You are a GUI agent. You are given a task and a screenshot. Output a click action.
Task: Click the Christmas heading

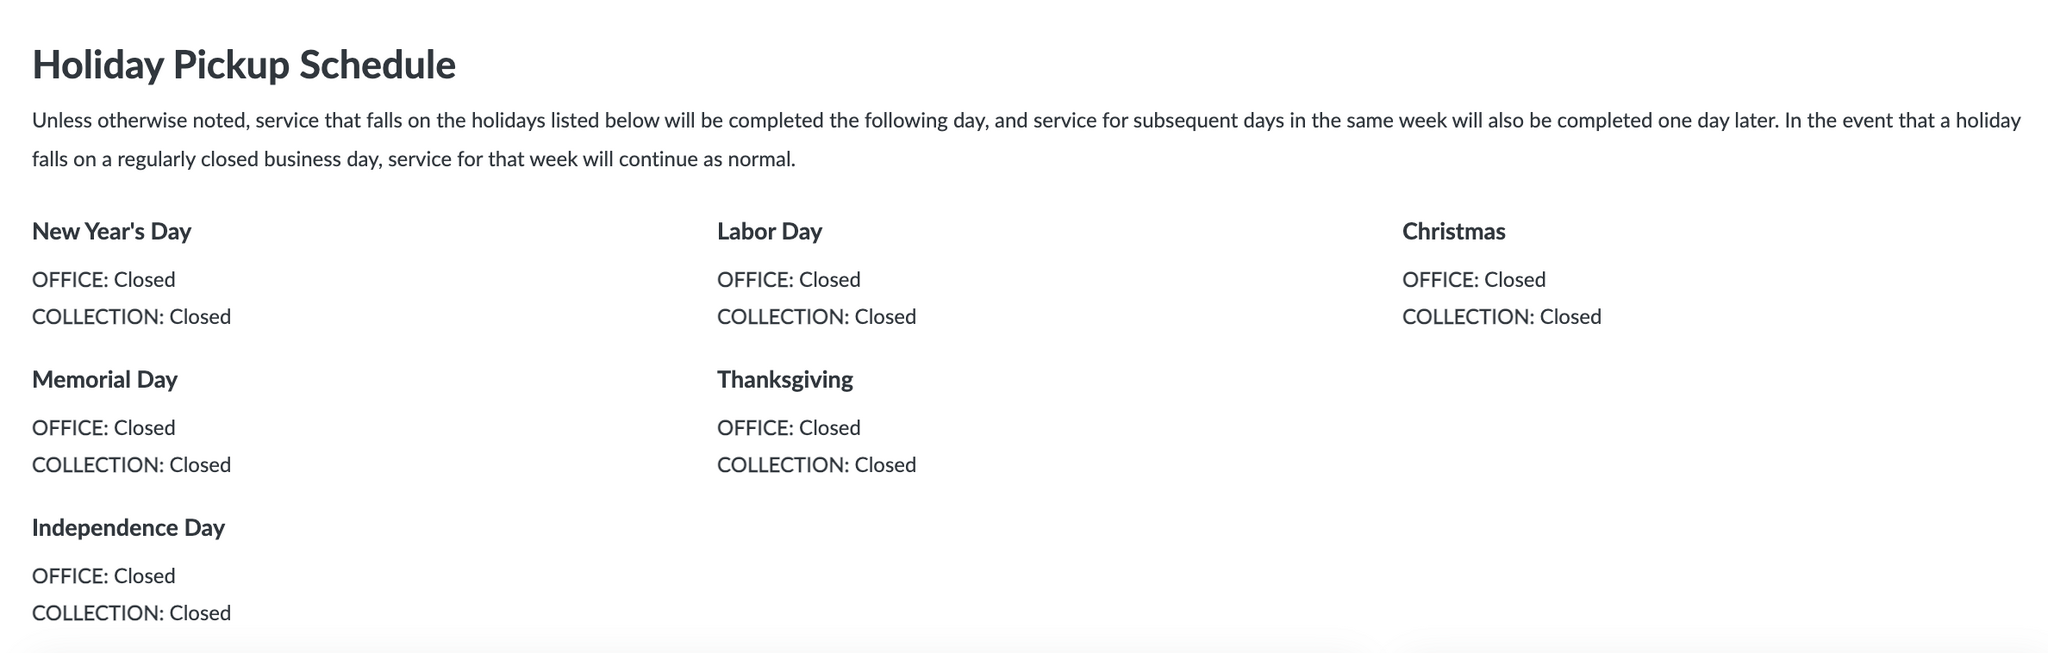coord(1453,232)
